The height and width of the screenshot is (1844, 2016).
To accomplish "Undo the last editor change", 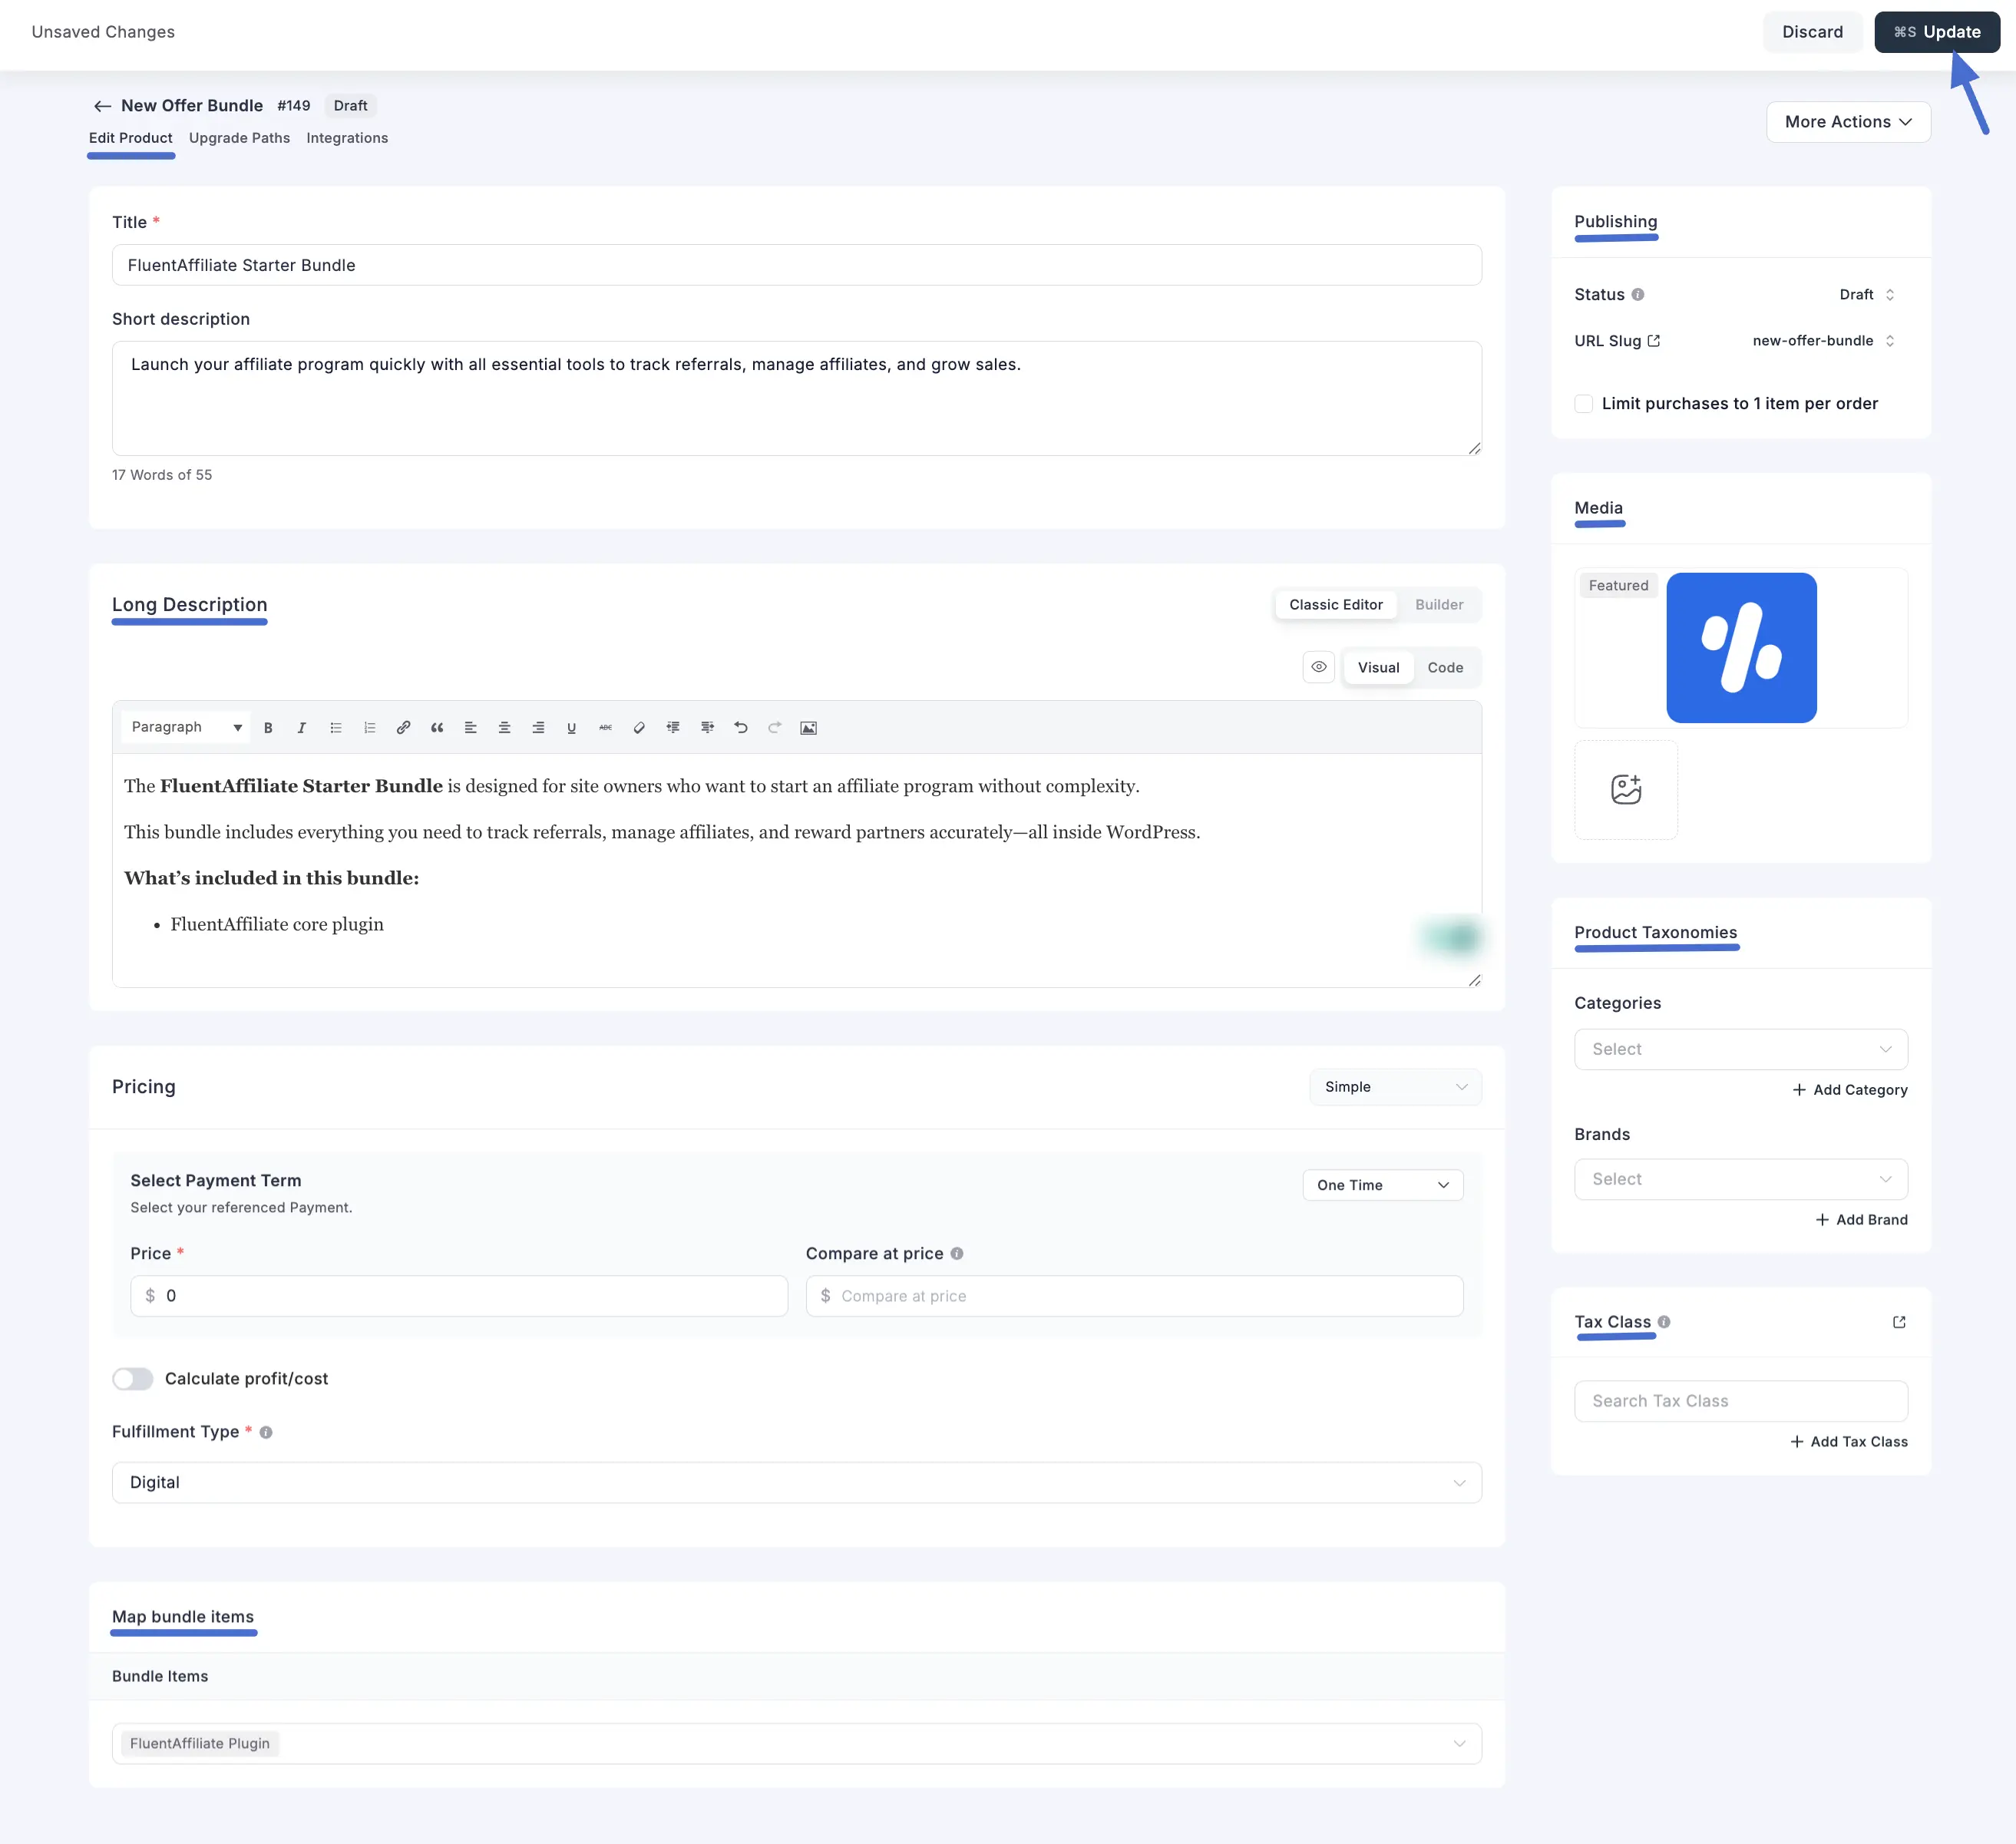I will click(x=740, y=727).
